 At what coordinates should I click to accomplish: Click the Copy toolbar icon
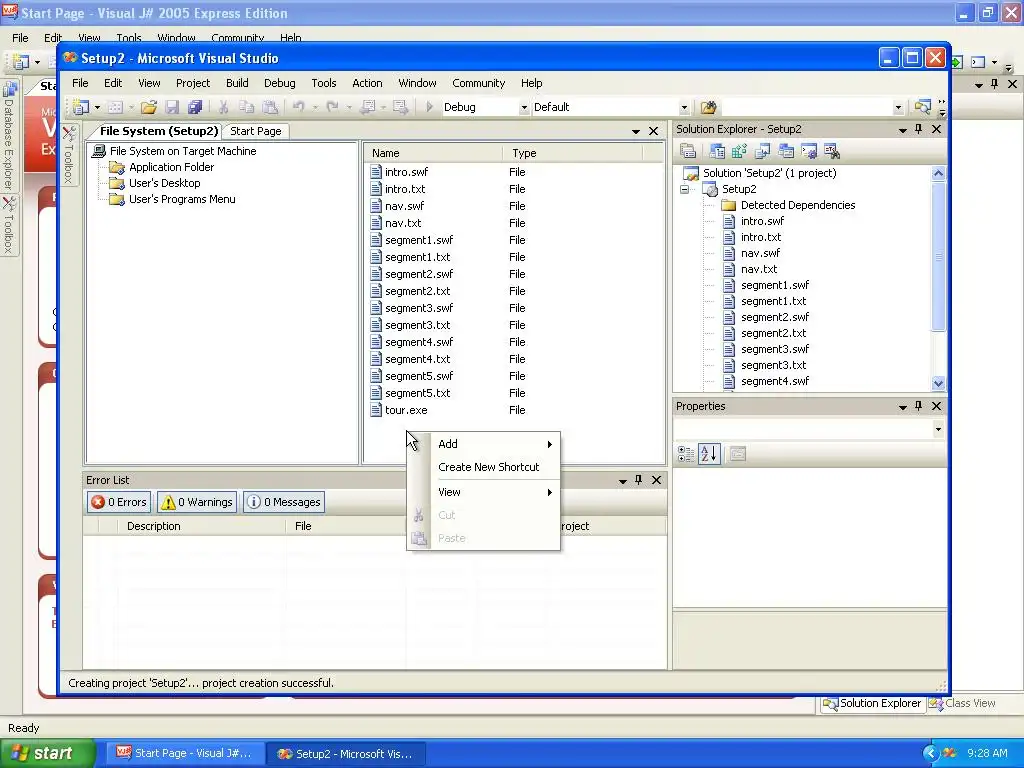click(x=246, y=107)
